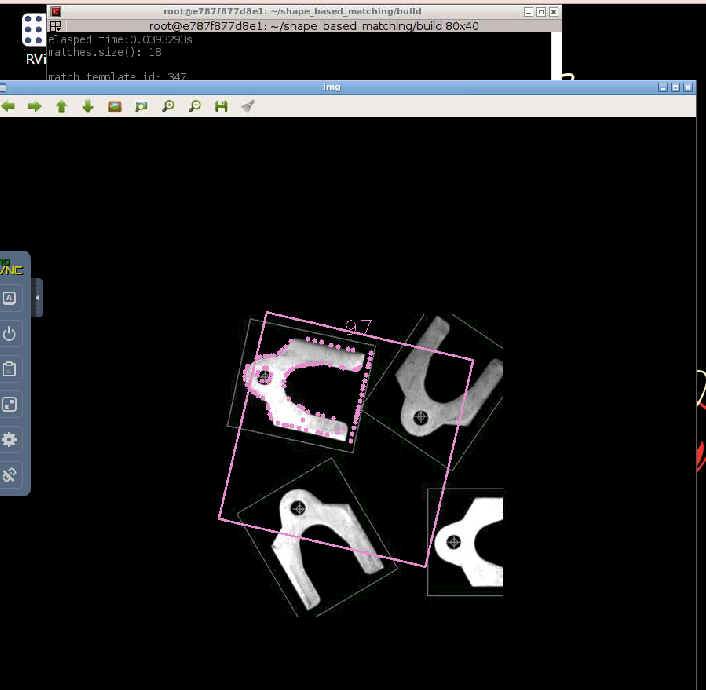Maximize the terminal window
Image resolution: width=706 pixels, height=690 pixels.
541,12
